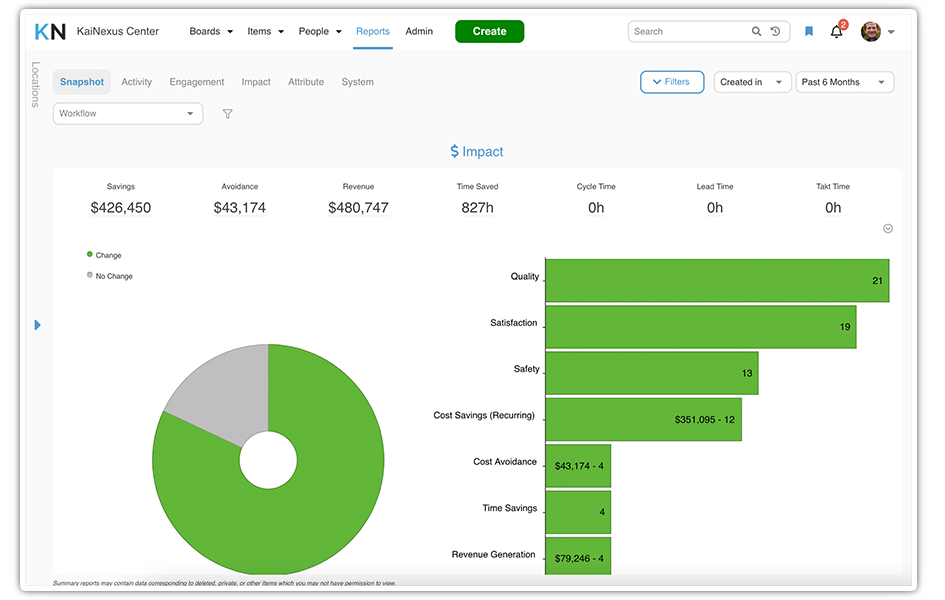This screenshot has width=945, height=600.
Task: Click the search magnifier icon
Action: 756,32
